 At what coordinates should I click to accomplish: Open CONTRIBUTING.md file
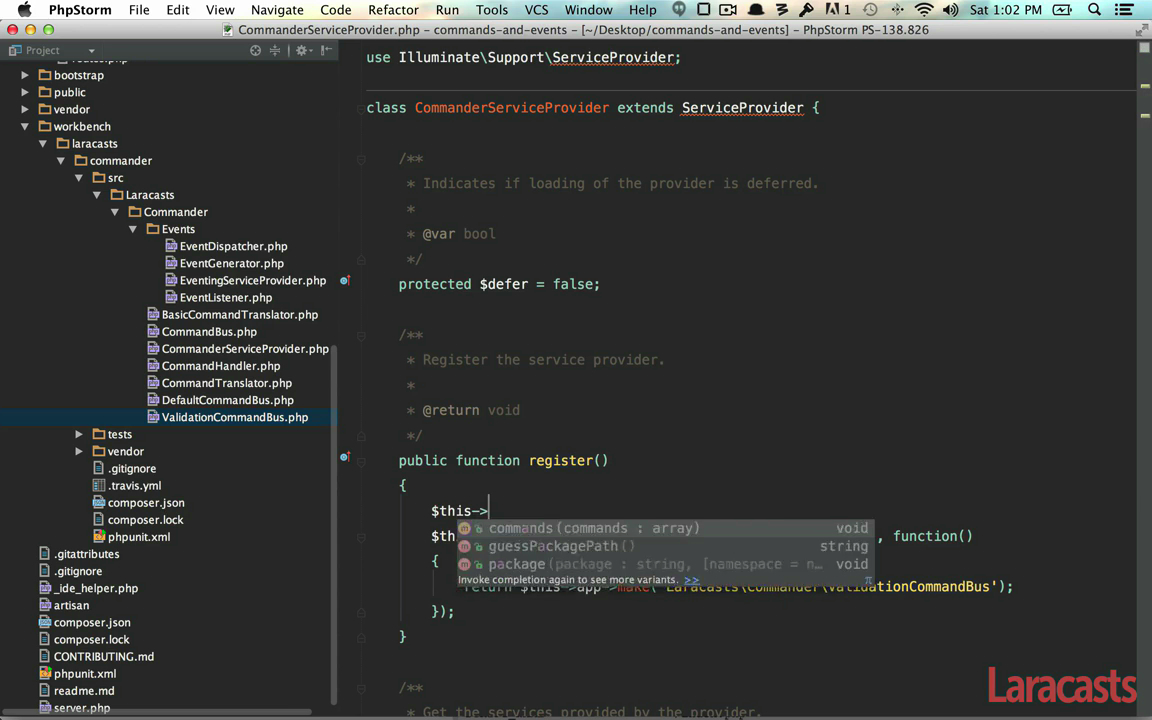104,656
